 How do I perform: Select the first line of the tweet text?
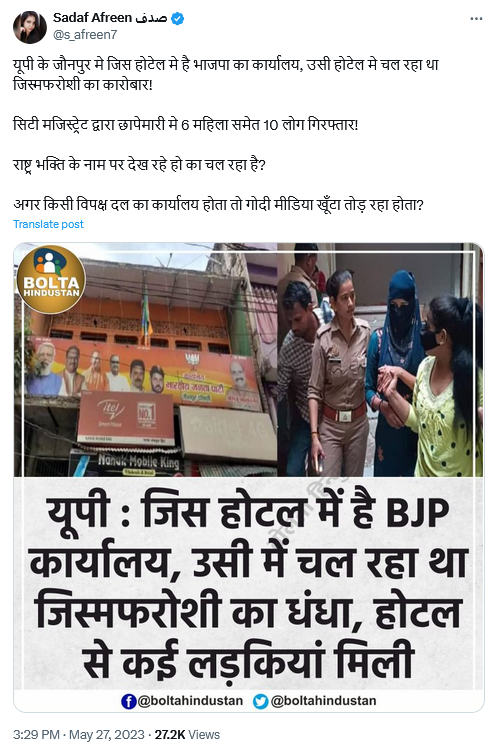[226, 64]
